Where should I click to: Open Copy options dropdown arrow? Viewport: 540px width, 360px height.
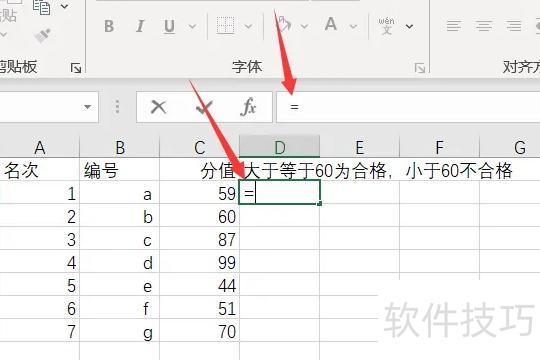[64, 6]
